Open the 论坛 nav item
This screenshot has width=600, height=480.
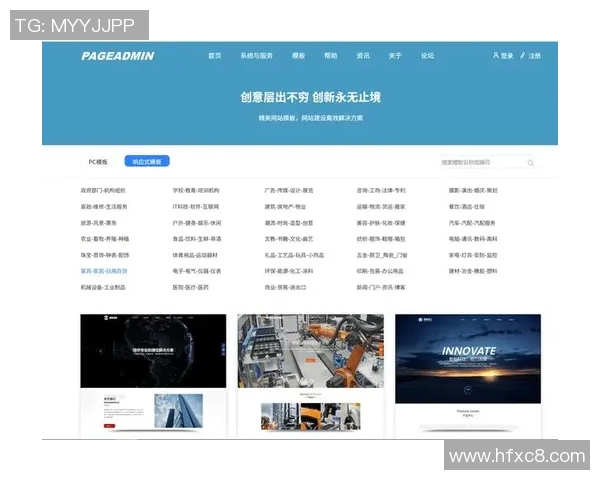pos(427,56)
